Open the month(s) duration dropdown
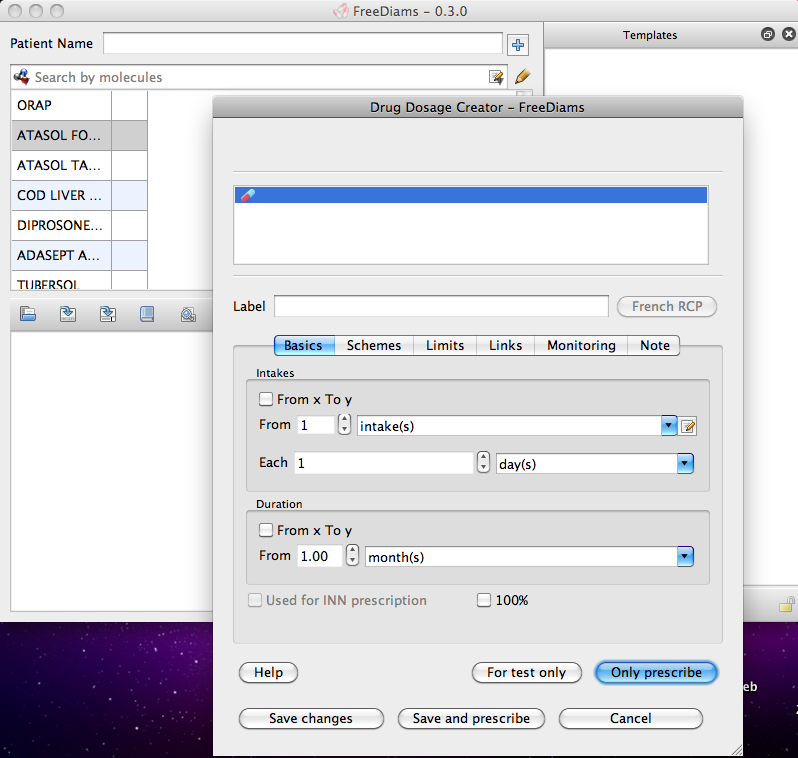798x758 pixels. point(685,556)
